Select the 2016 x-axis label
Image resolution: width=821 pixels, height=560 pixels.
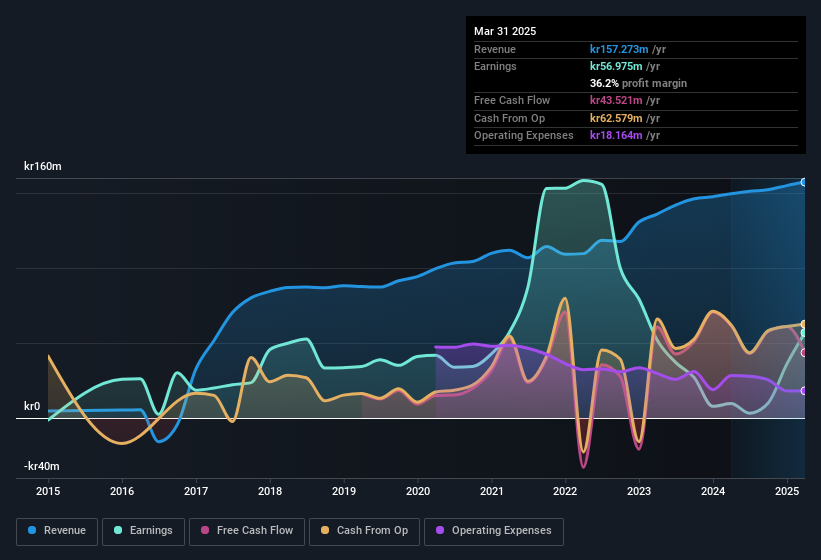click(x=122, y=491)
